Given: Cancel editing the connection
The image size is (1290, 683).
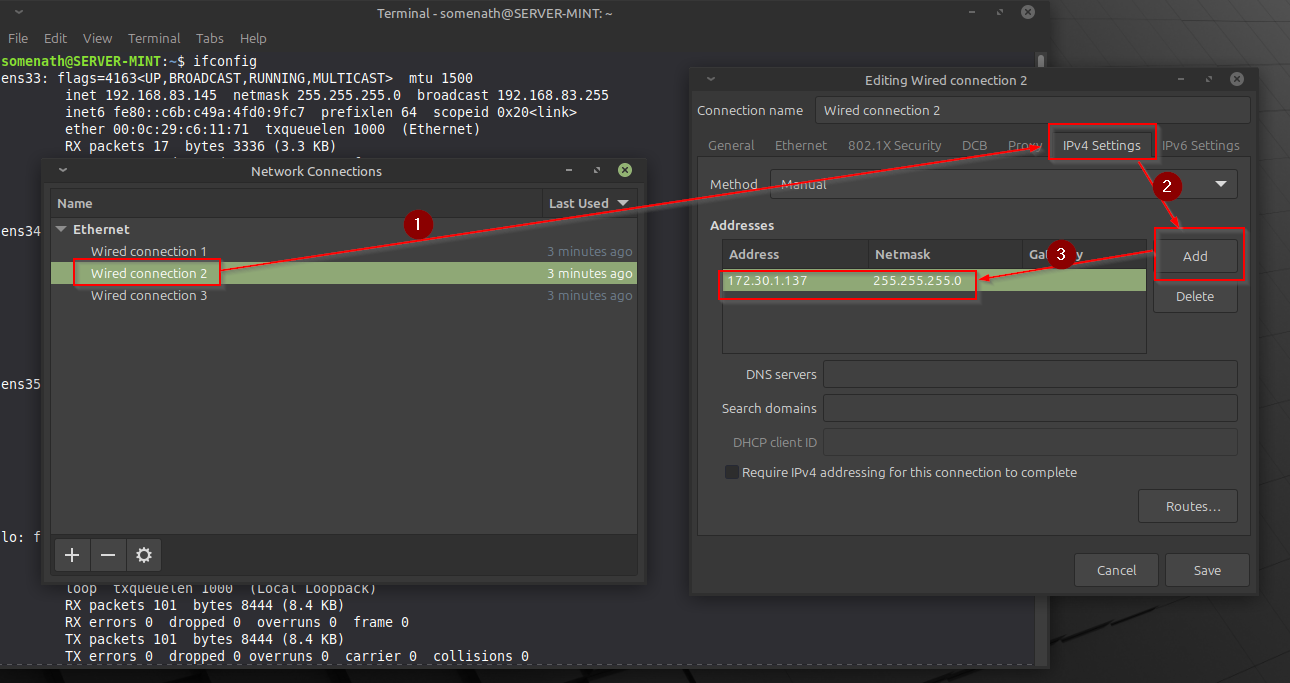Looking at the screenshot, I should point(1116,570).
